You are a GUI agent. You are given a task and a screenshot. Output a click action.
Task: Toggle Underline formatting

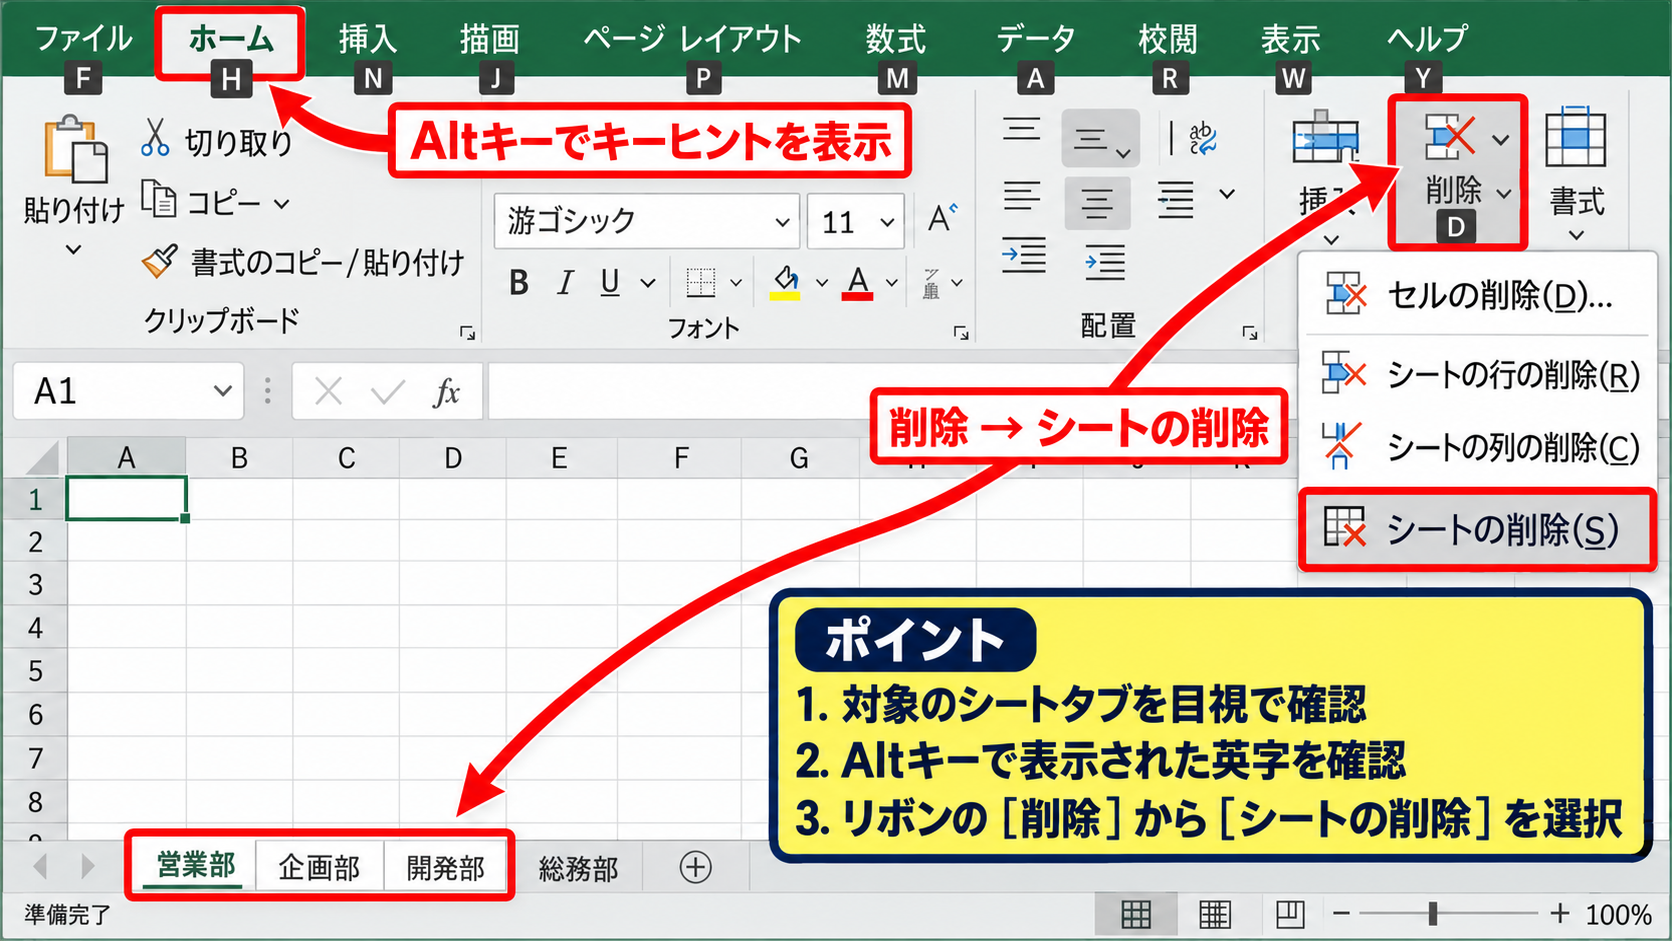(x=610, y=283)
